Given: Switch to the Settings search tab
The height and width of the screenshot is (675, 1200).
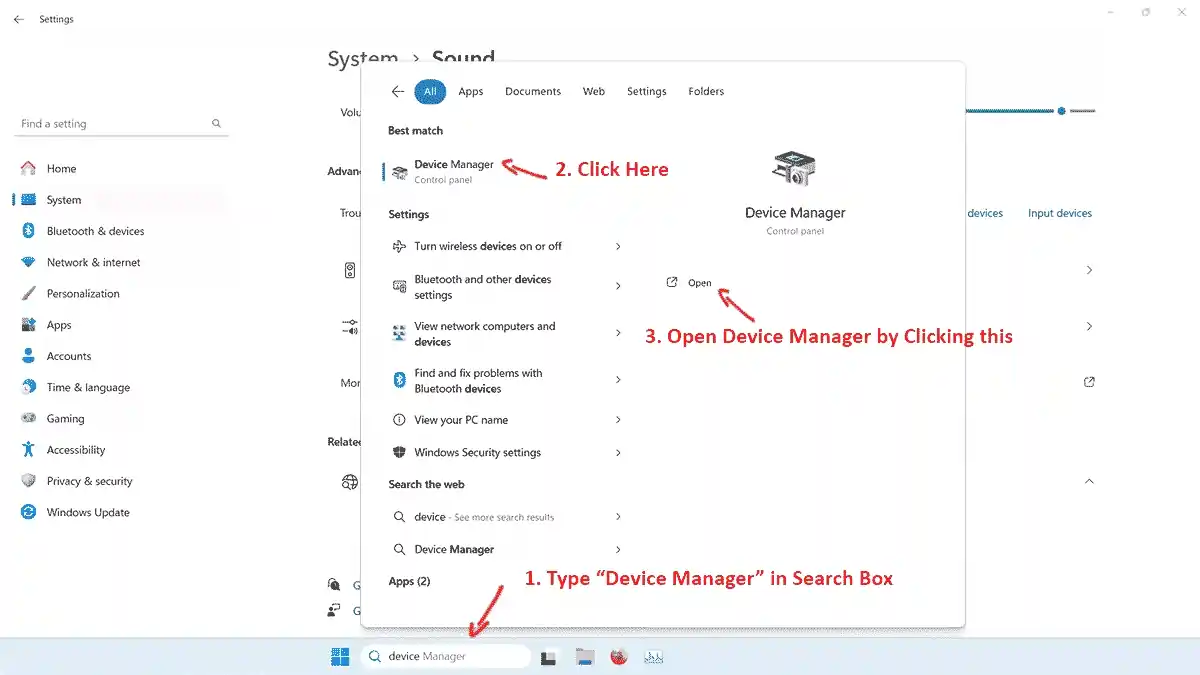Looking at the screenshot, I should [x=647, y=91].
